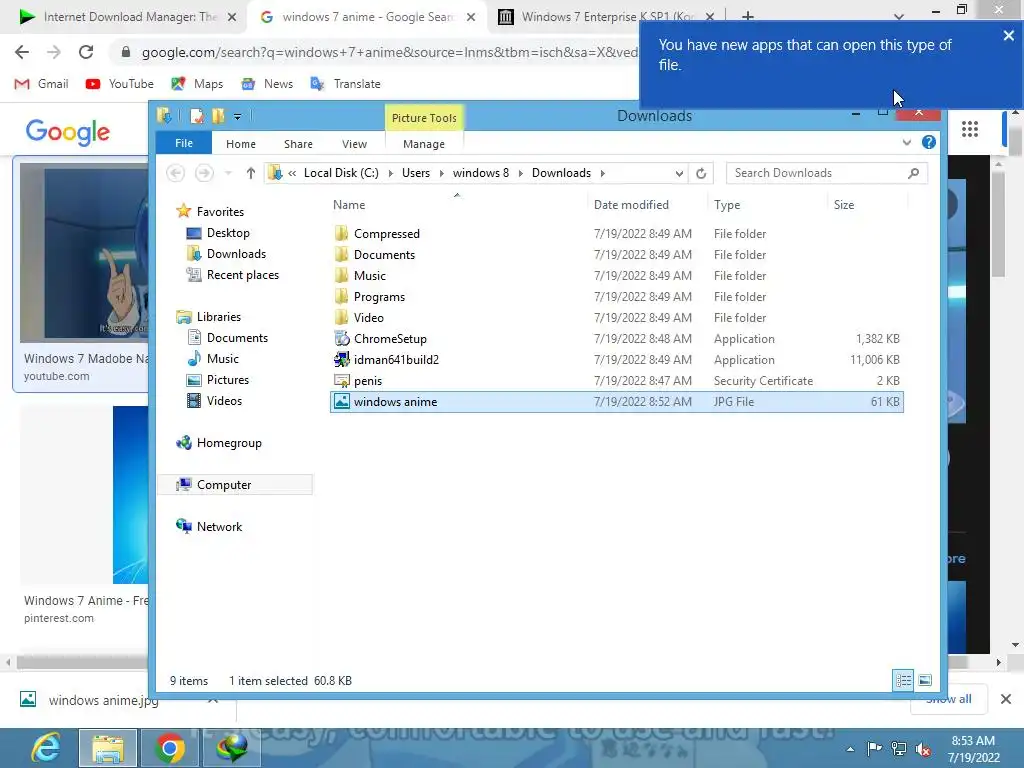Select Network in the navigation pane

click(219, 526)
